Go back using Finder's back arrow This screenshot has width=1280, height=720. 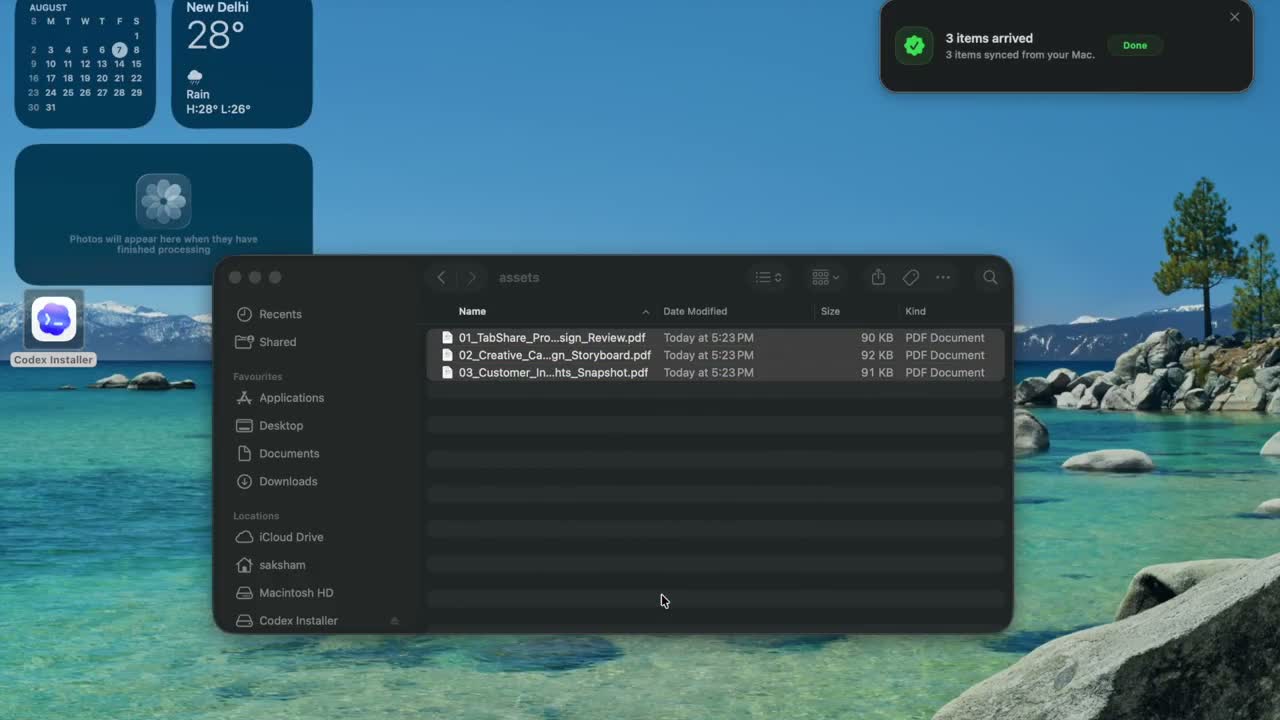[x=441, y=277]
